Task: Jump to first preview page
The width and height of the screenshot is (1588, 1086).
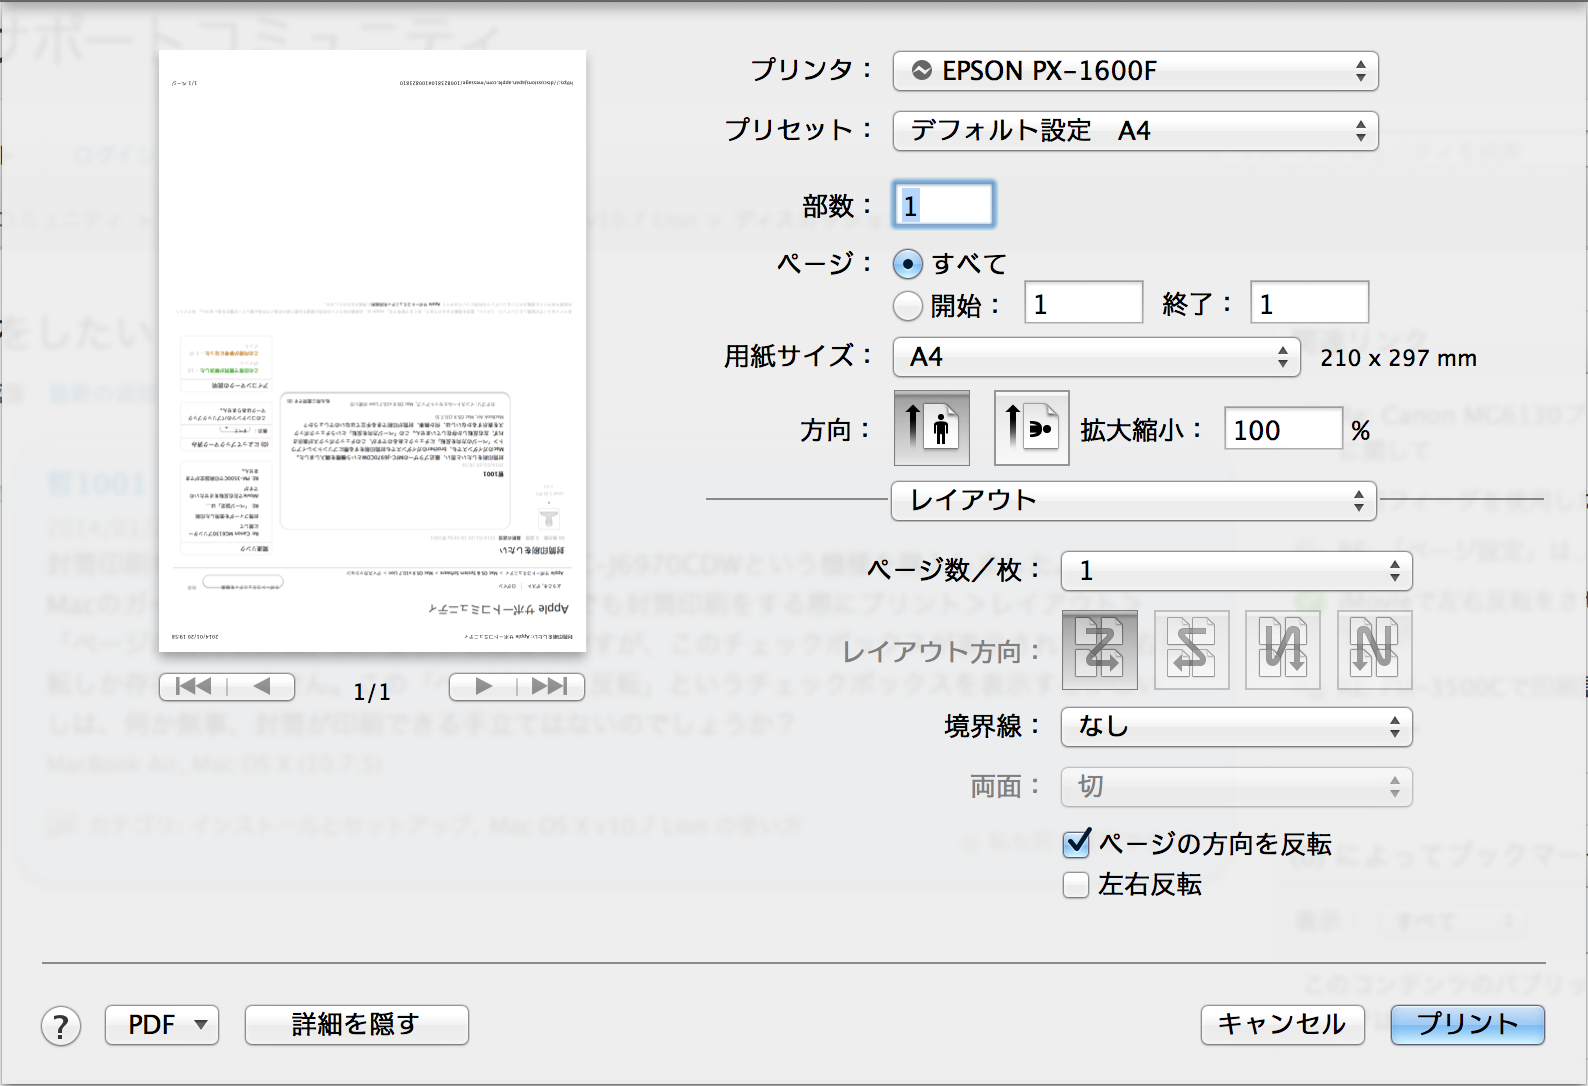Action: pos(193,687)
